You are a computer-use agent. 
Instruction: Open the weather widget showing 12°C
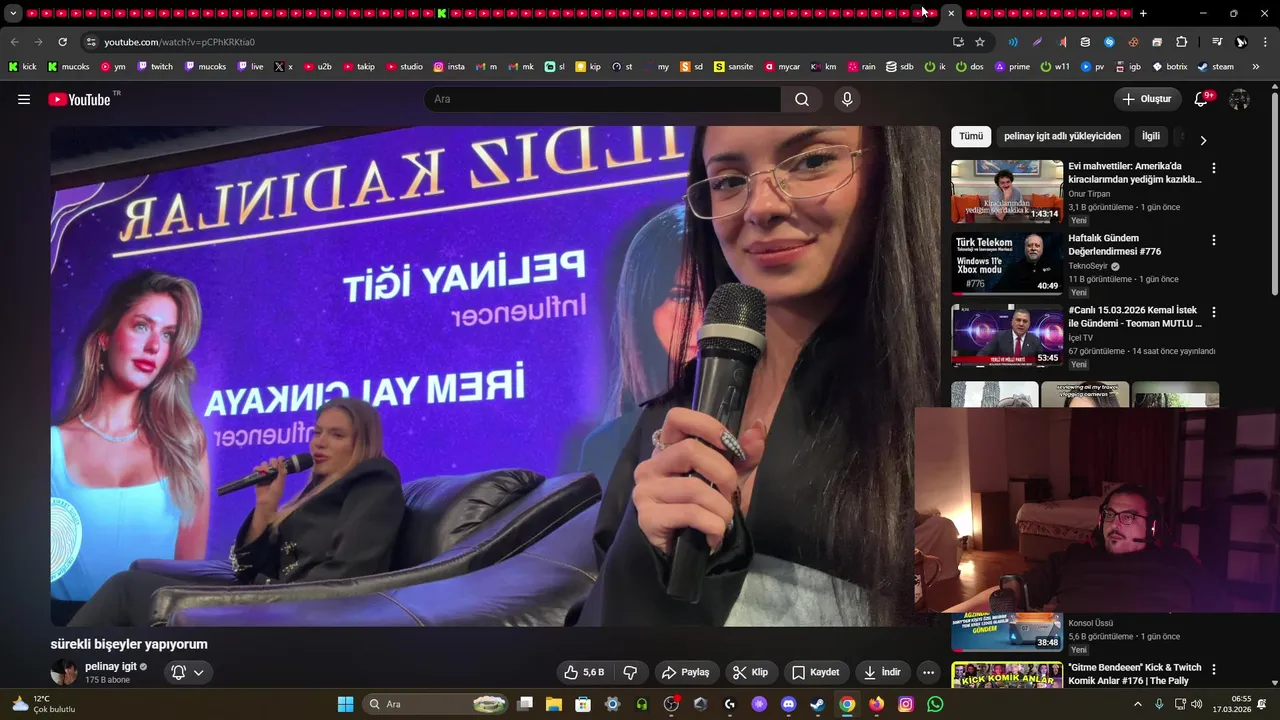pyautogui.click(x=42, y=704)
